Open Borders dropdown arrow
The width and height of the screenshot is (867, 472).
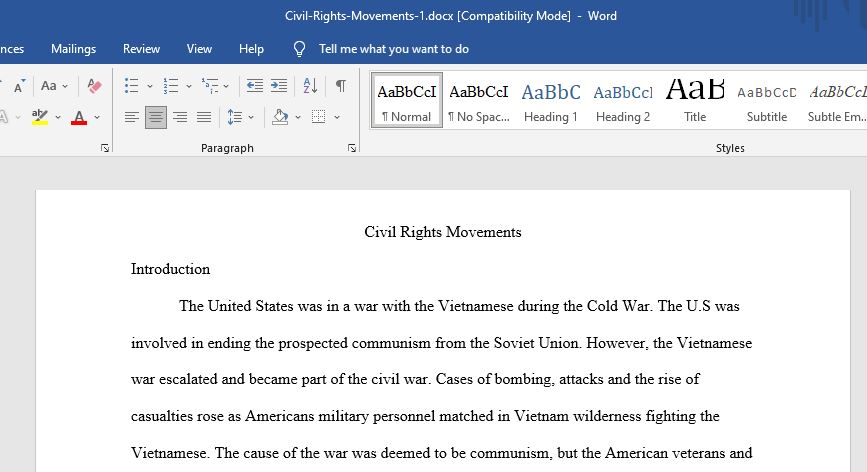[x=337, y=117]
